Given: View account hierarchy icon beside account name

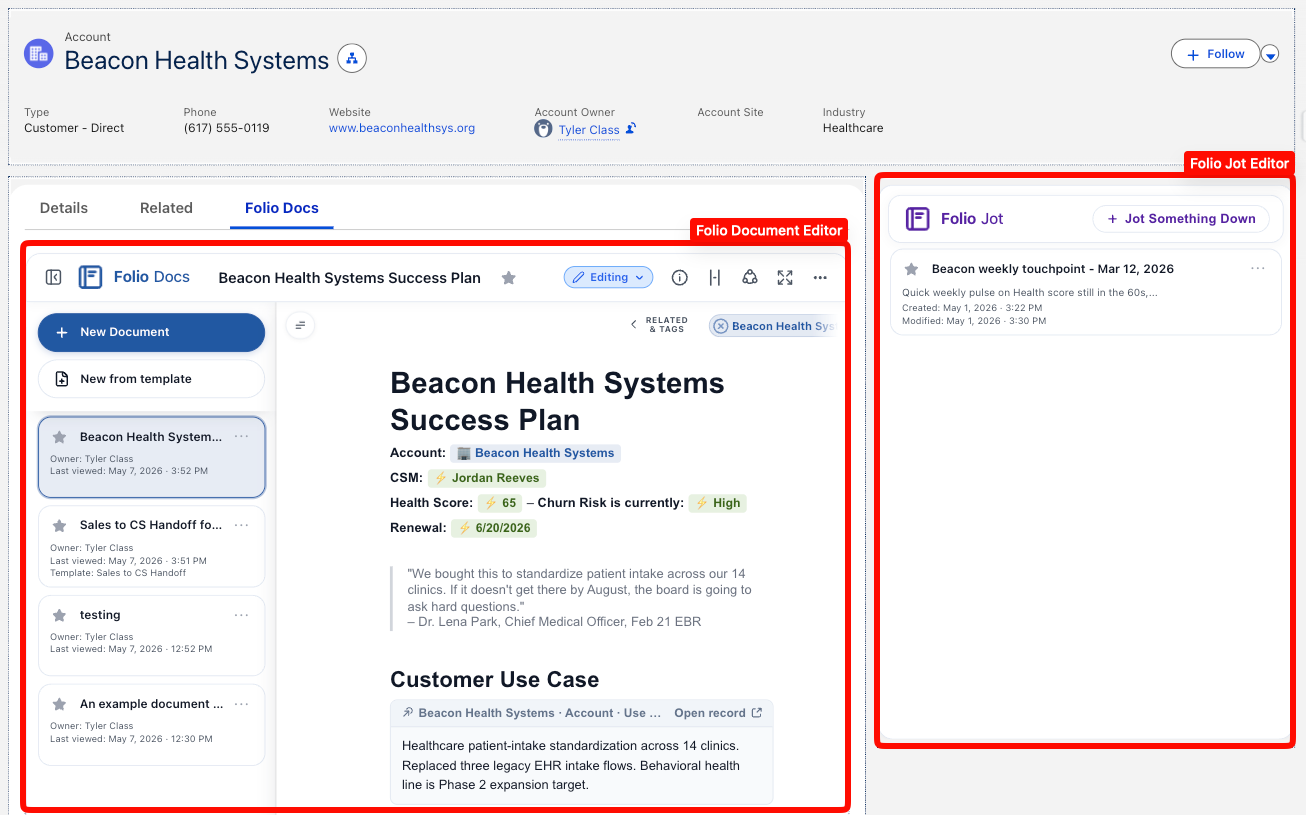Looking at the screenshot, I should [x=352, y=59].
